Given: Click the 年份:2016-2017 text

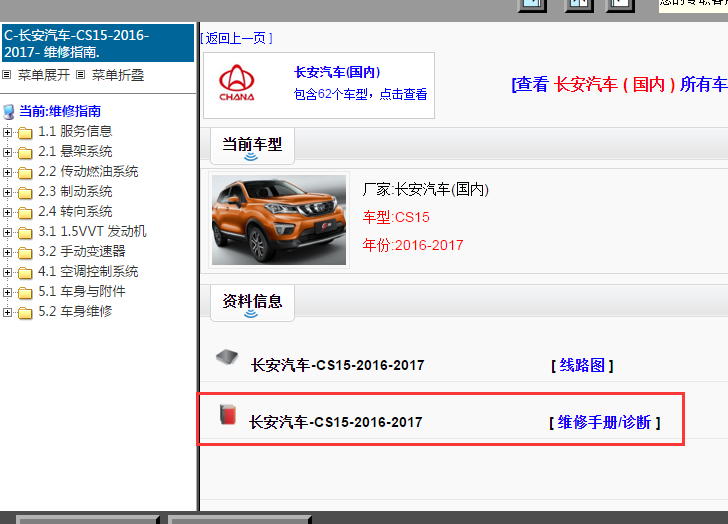Looking at the screenshot, I should point(413,245).
